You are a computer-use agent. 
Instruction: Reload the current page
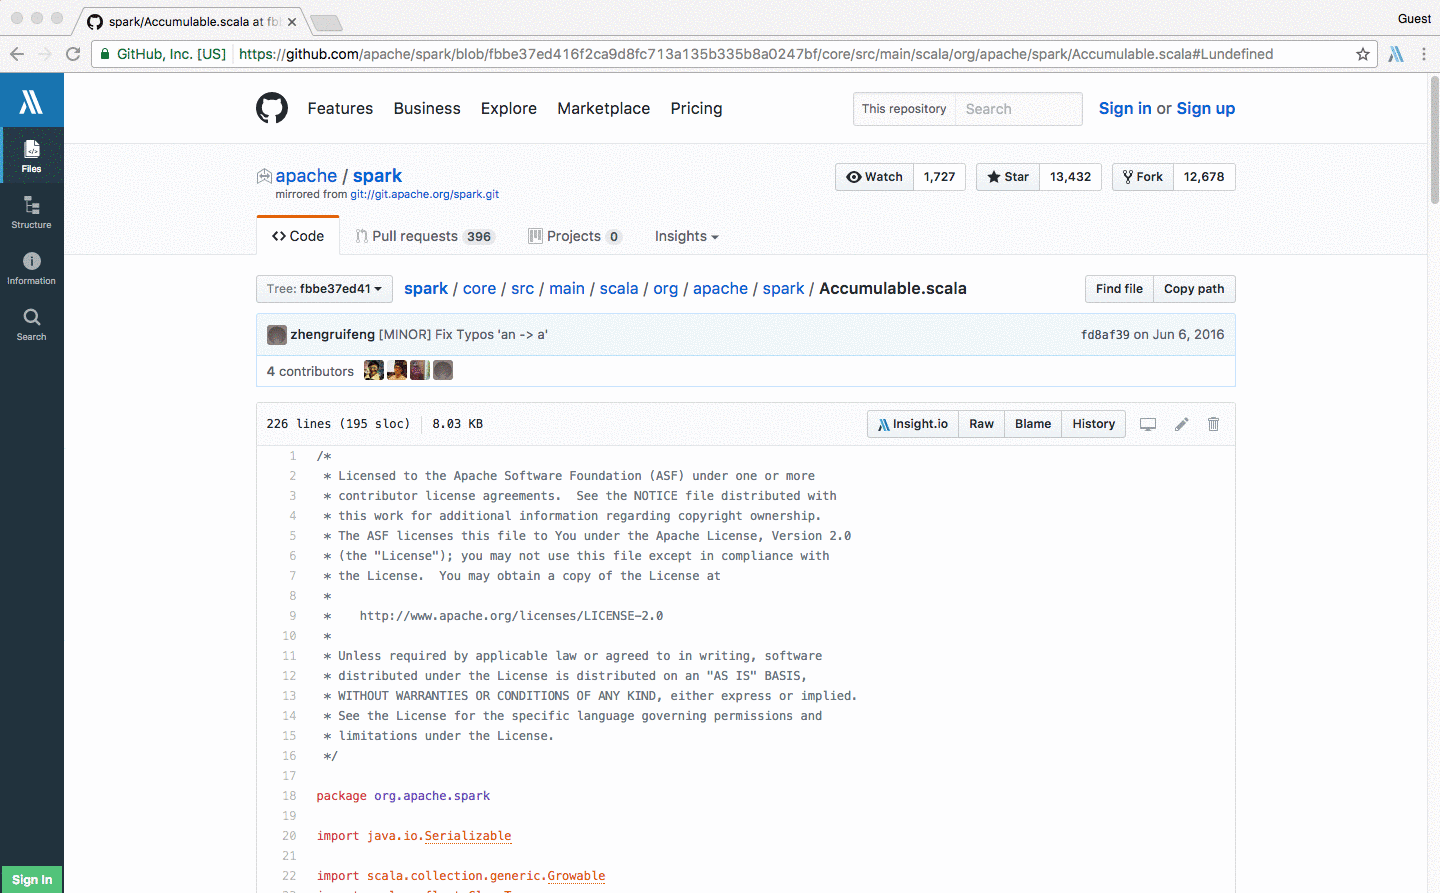click(73, 54)
